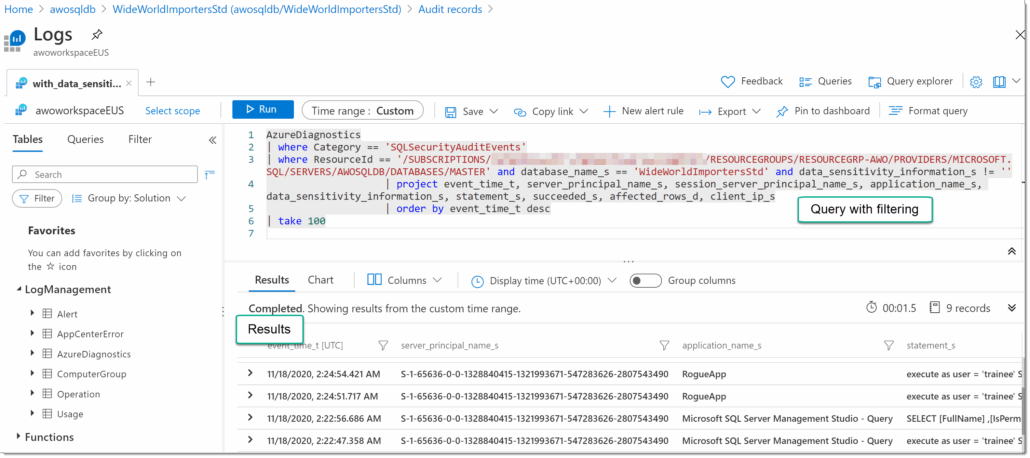
Task: Expand the Usage table
Action: pyautogui.click(x=32, y=414)
